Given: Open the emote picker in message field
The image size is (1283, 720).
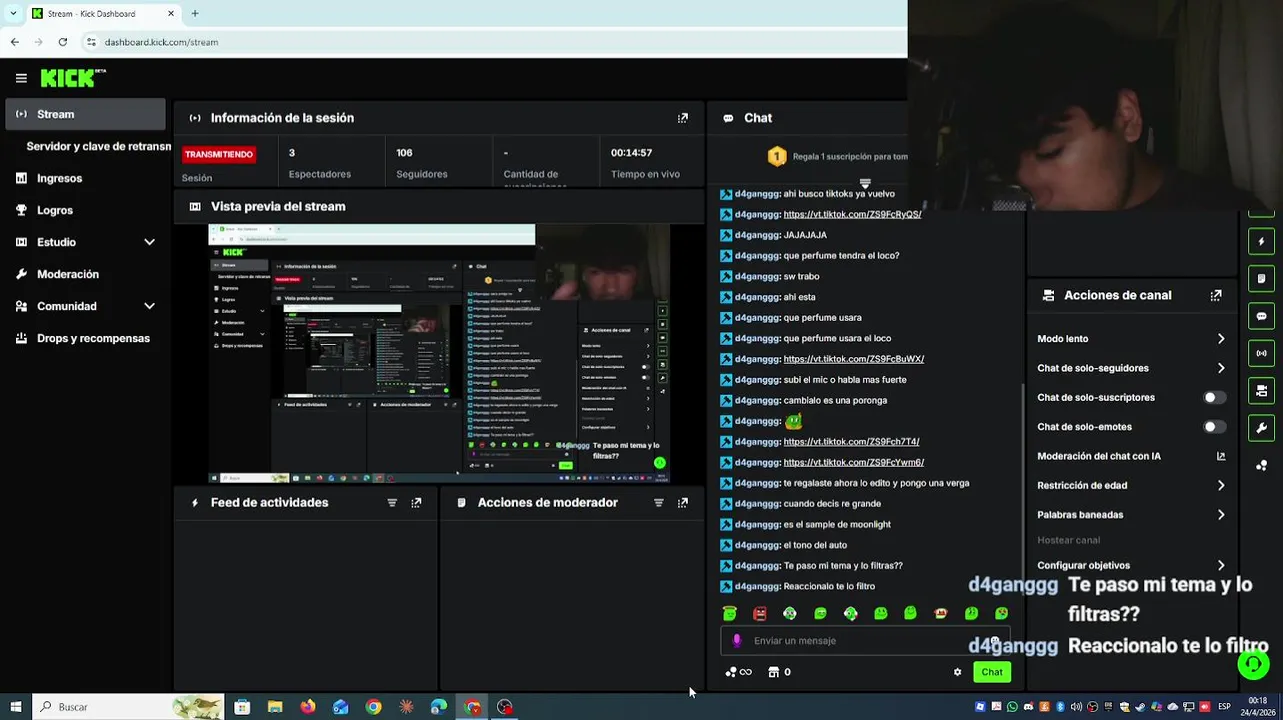Looking at the screenshot, I should pos(994,641).
